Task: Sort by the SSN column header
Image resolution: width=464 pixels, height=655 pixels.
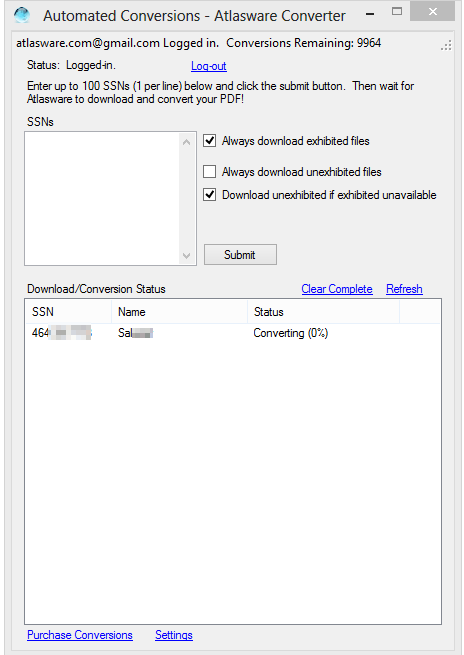Action: (69, 312)
